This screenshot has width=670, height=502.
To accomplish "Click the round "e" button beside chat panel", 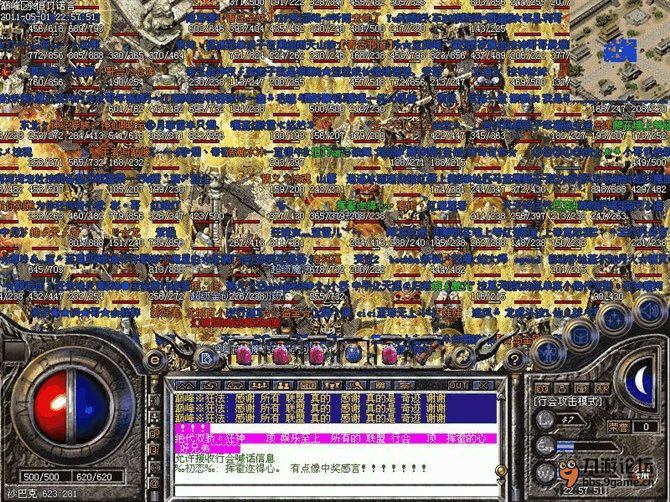I will click(154, 360).
